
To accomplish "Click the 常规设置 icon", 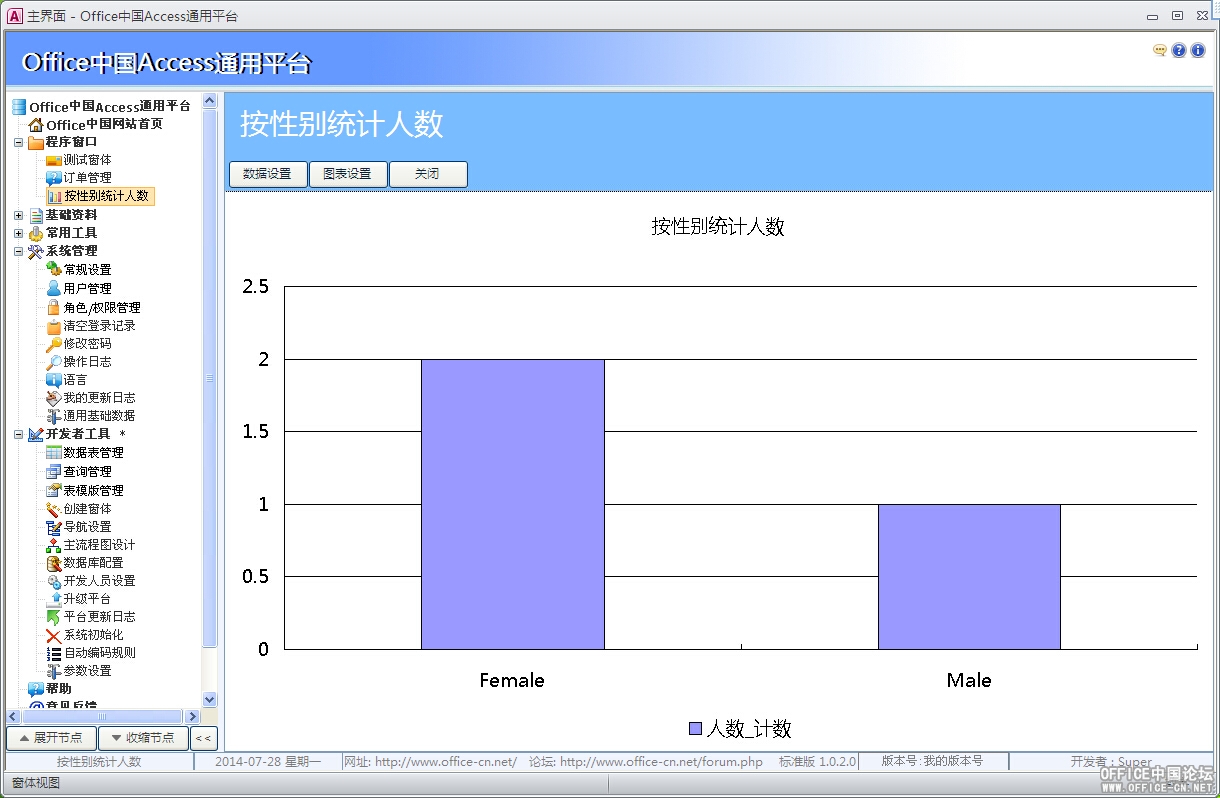I will [54, 269].
